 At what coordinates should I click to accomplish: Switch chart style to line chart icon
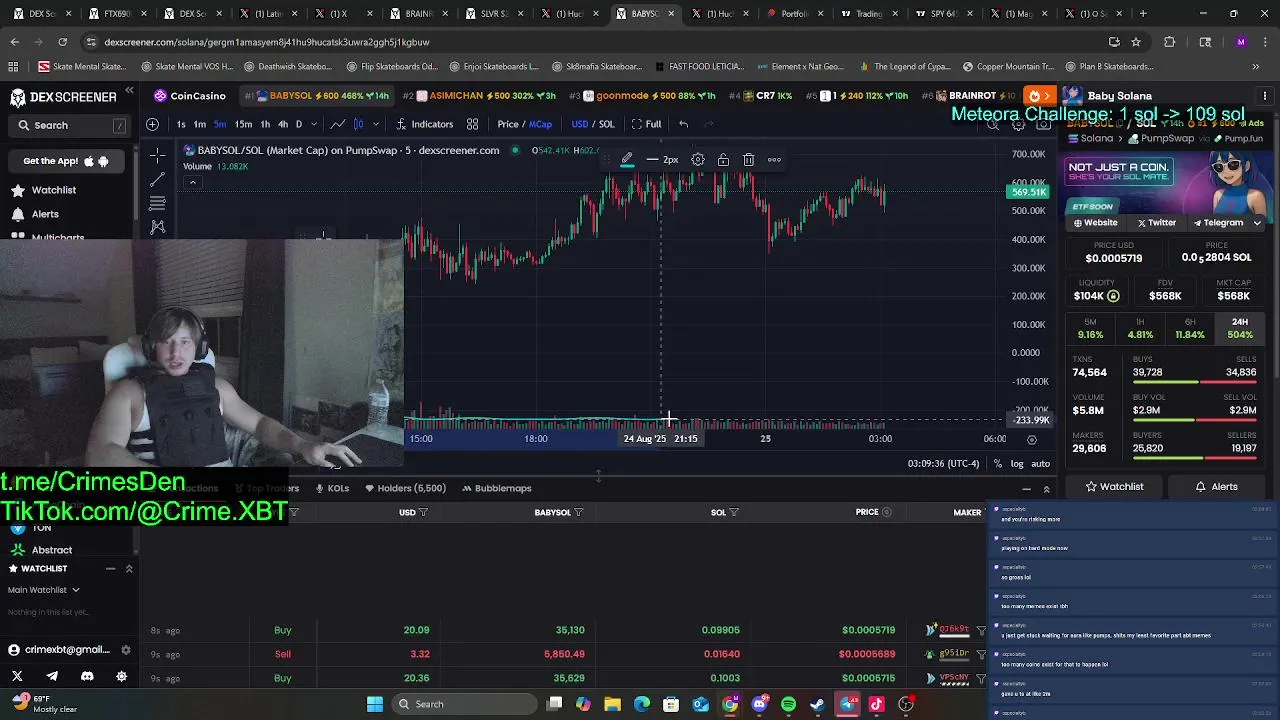pyautogui.click(x=338, y=124)
